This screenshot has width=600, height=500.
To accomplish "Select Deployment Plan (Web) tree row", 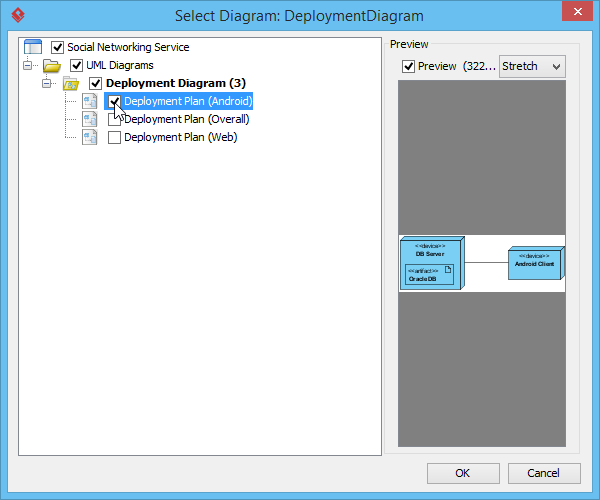I will click(181, 137).
